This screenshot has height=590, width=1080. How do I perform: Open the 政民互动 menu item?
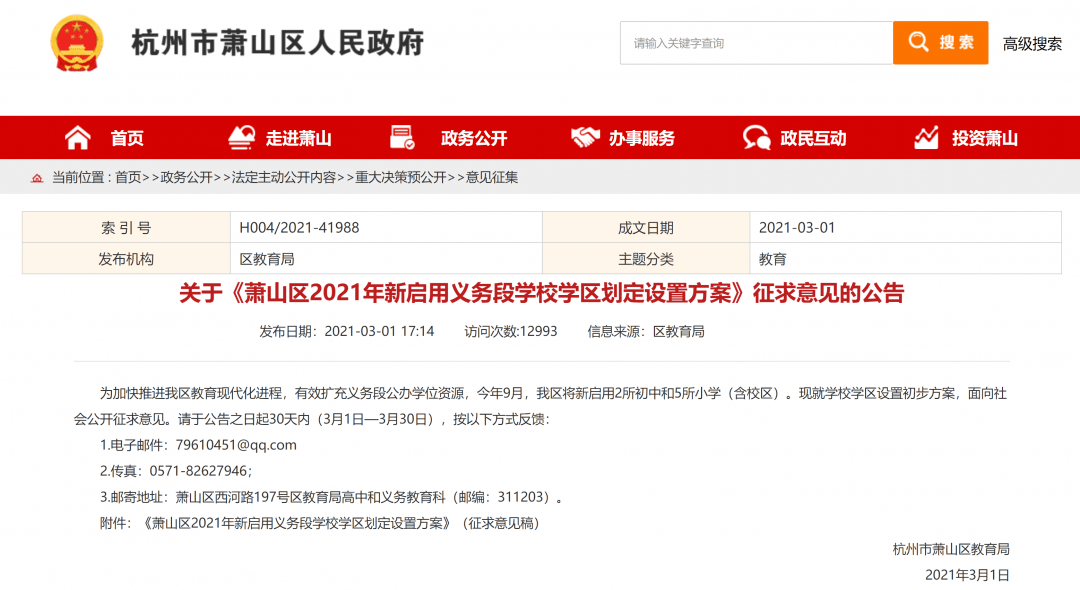(x=813, y=138)
